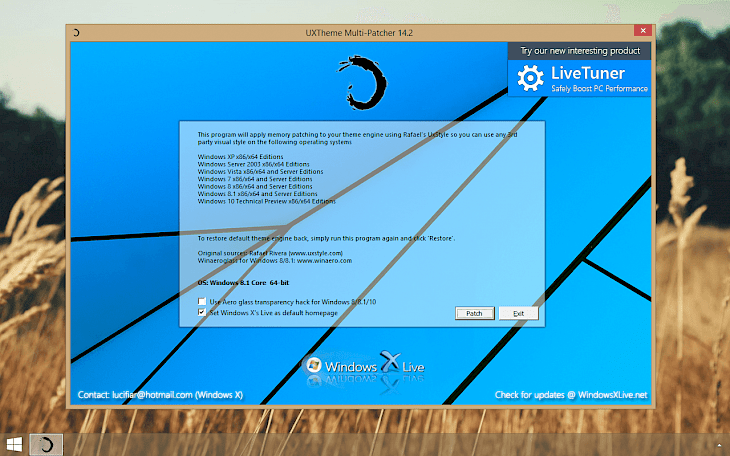Click 'OS: Windows 8.1 Core 64-bit' text

tap(243, 283)
